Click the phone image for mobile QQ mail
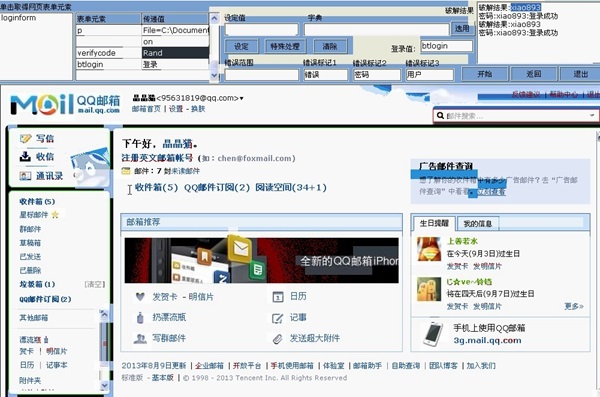 point(433,334)
